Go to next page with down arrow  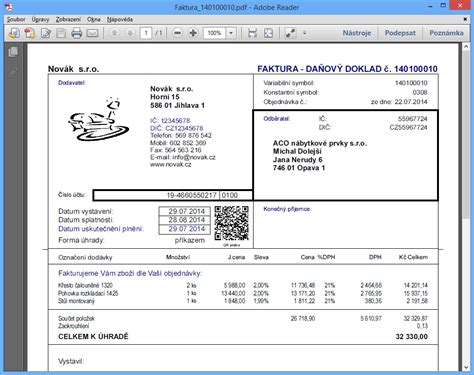(130, 33)
